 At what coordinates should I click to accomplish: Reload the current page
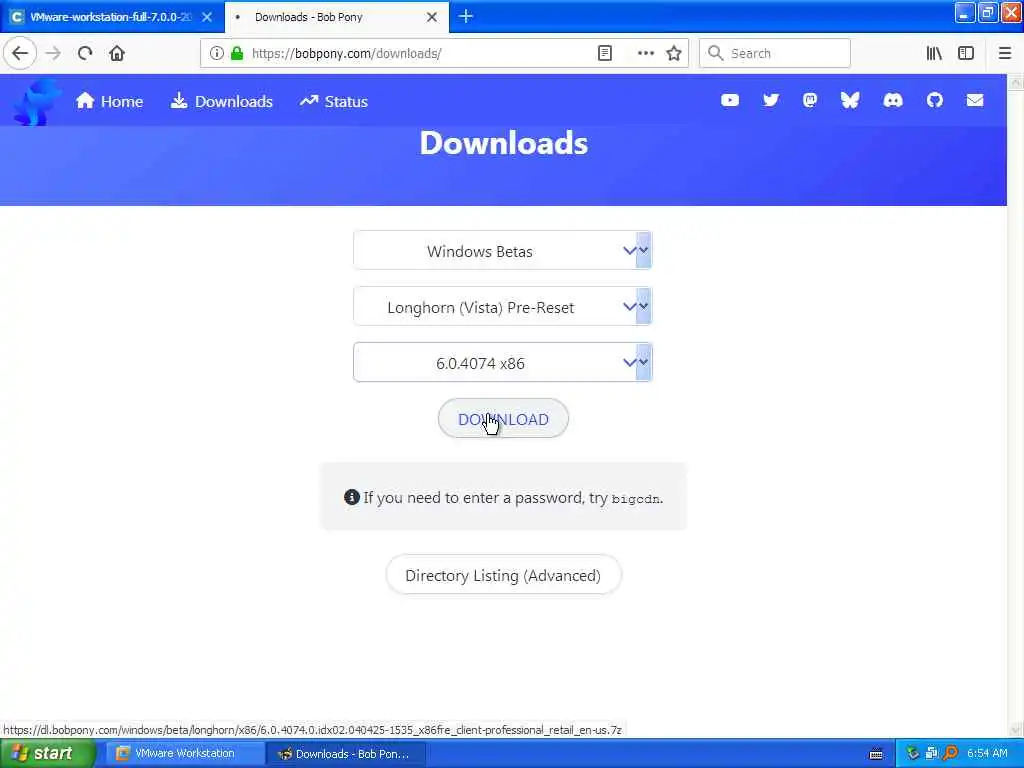coord(85,54)
